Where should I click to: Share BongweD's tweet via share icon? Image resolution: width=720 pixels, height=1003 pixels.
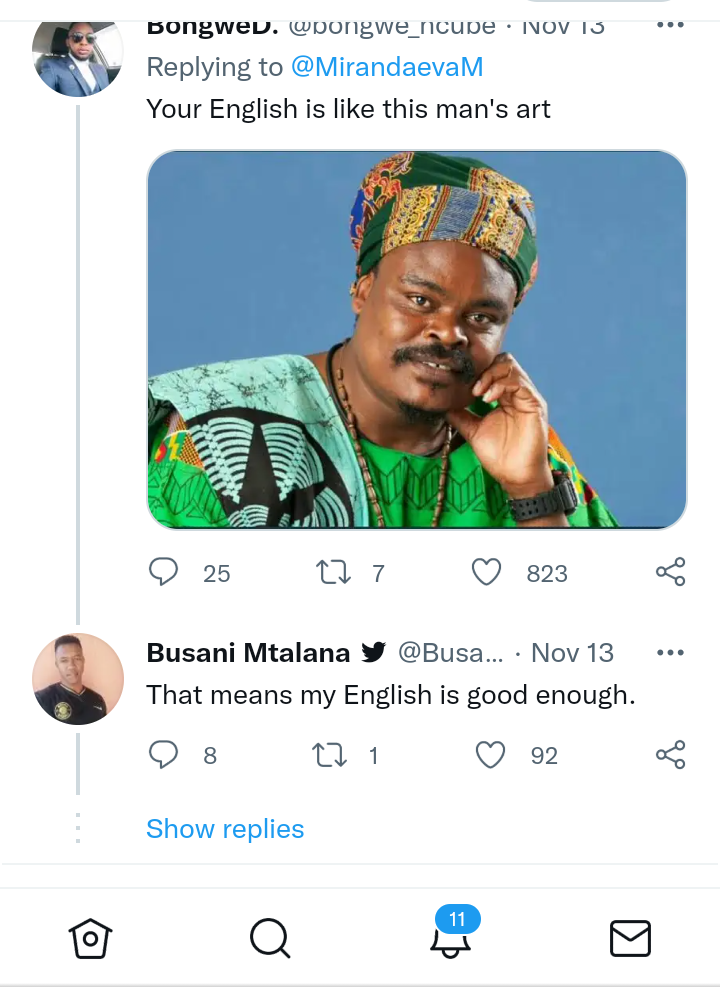click(x=670, y=572)
